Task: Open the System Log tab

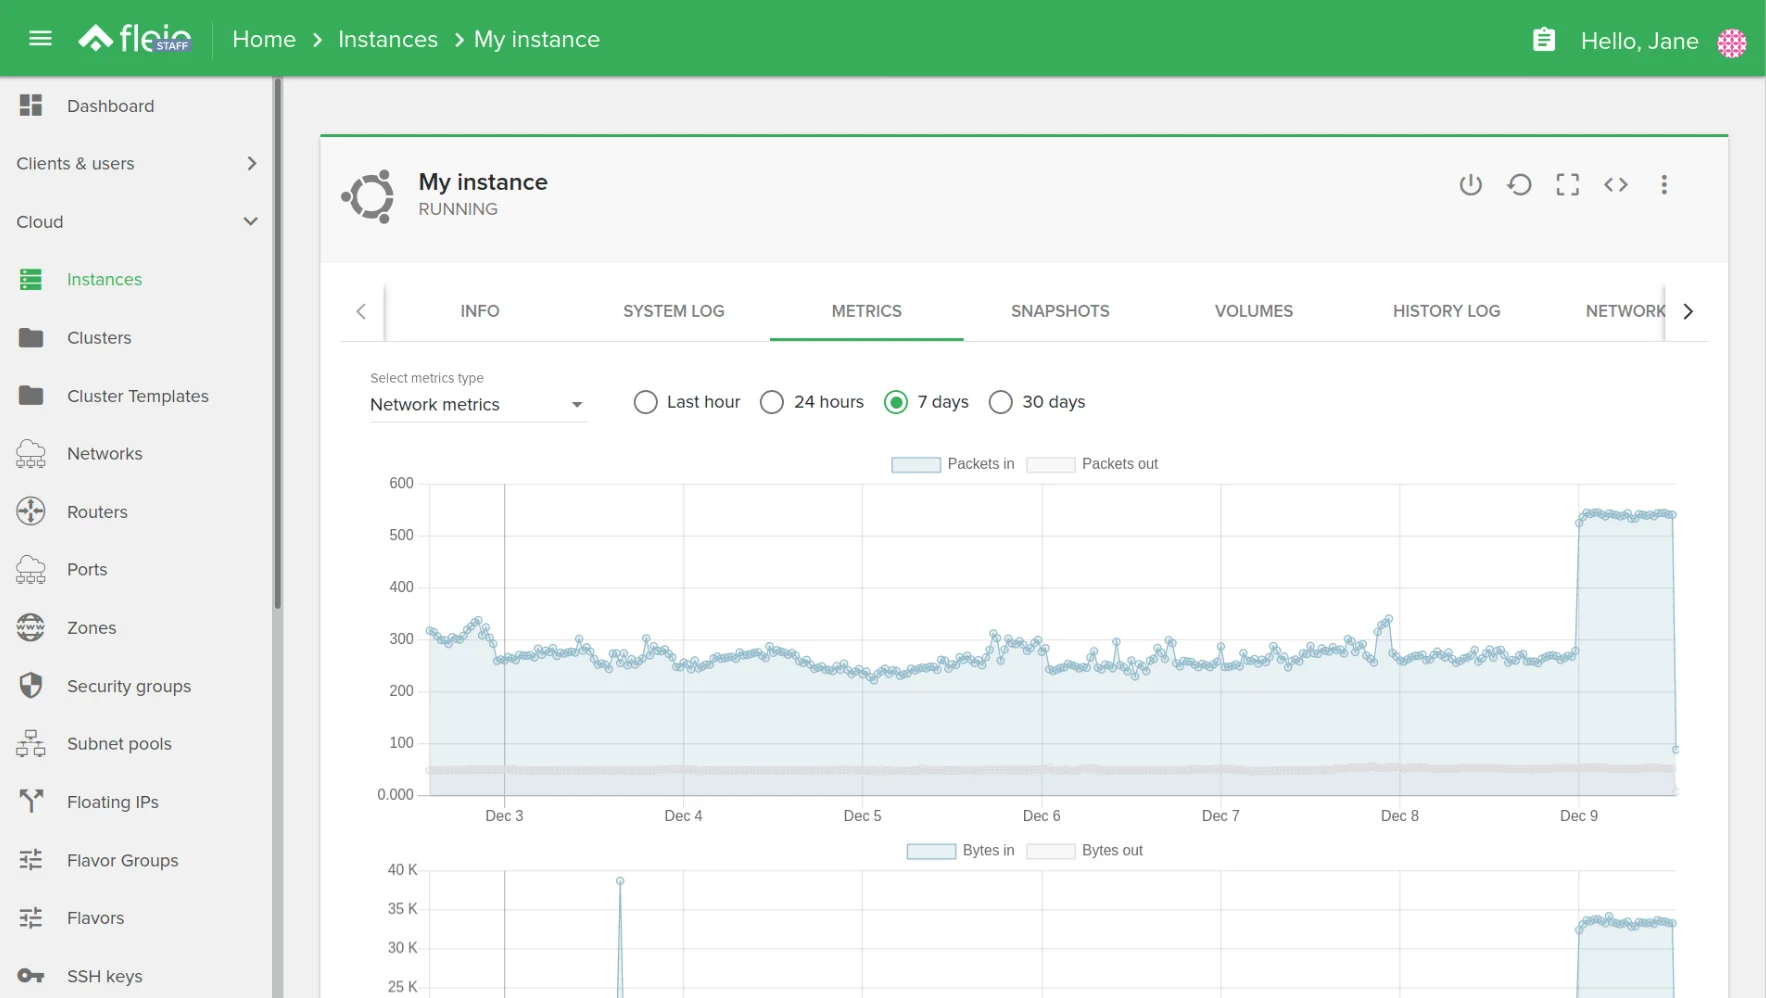Action: coord(673,311)
